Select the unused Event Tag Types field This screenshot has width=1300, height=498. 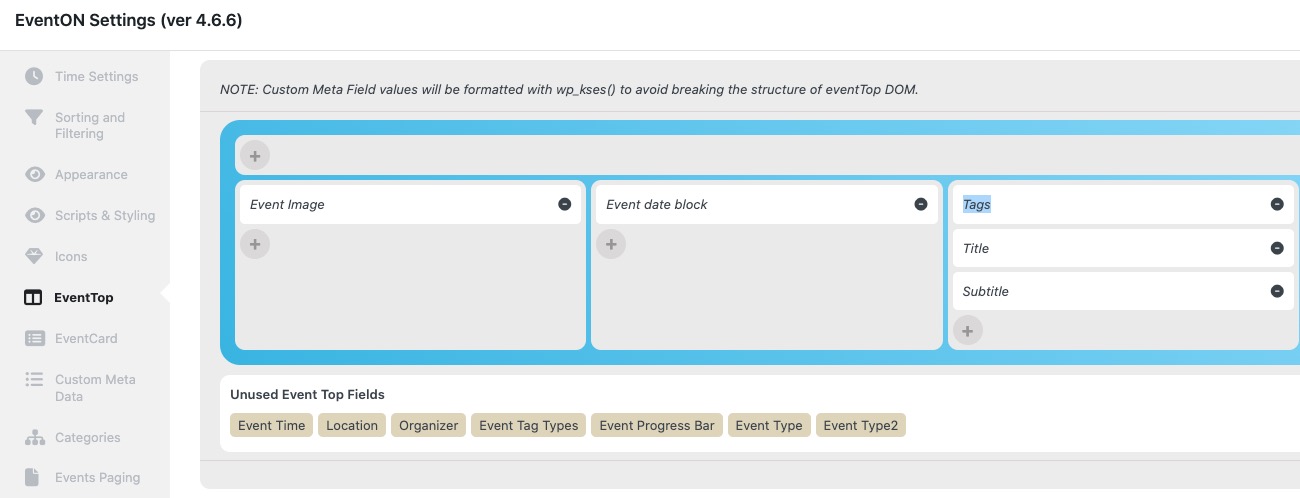pyautogui.click(x=529, y=425)
